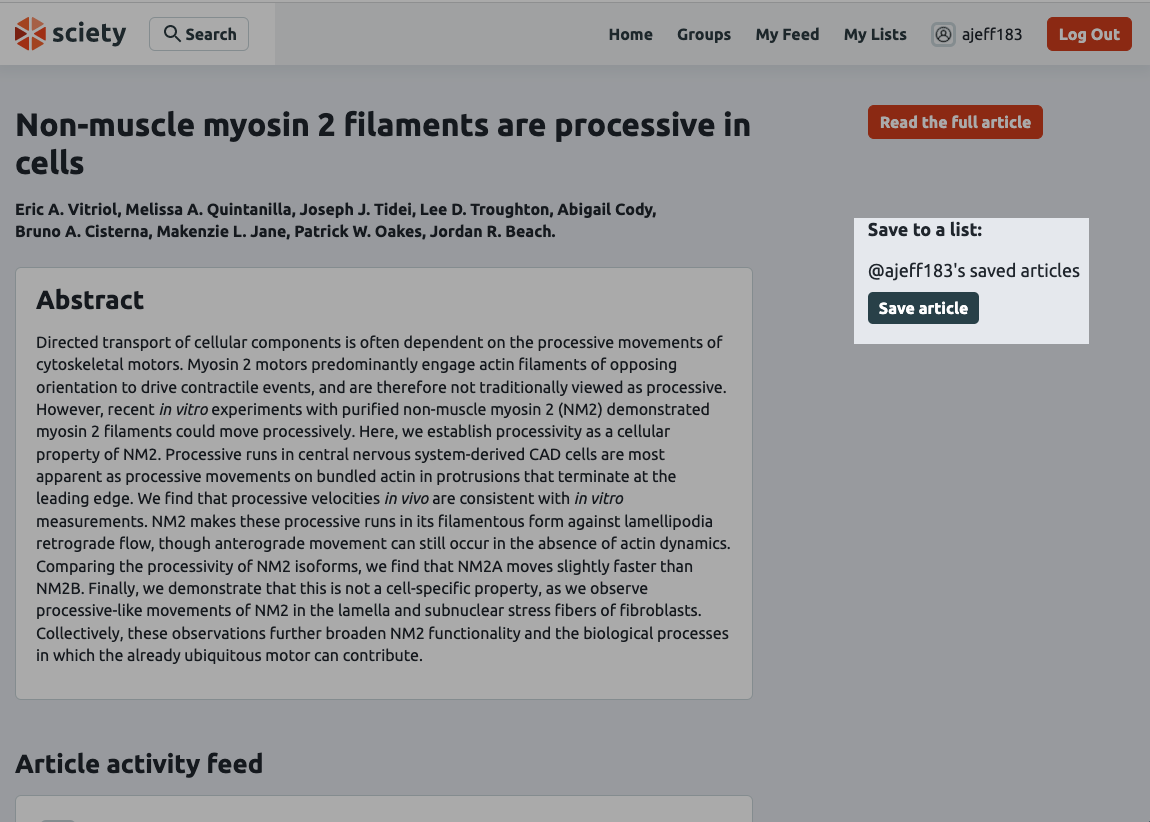Click the magnifying glass search icon
1150x822 pixels.
click(x=172, y=34)
